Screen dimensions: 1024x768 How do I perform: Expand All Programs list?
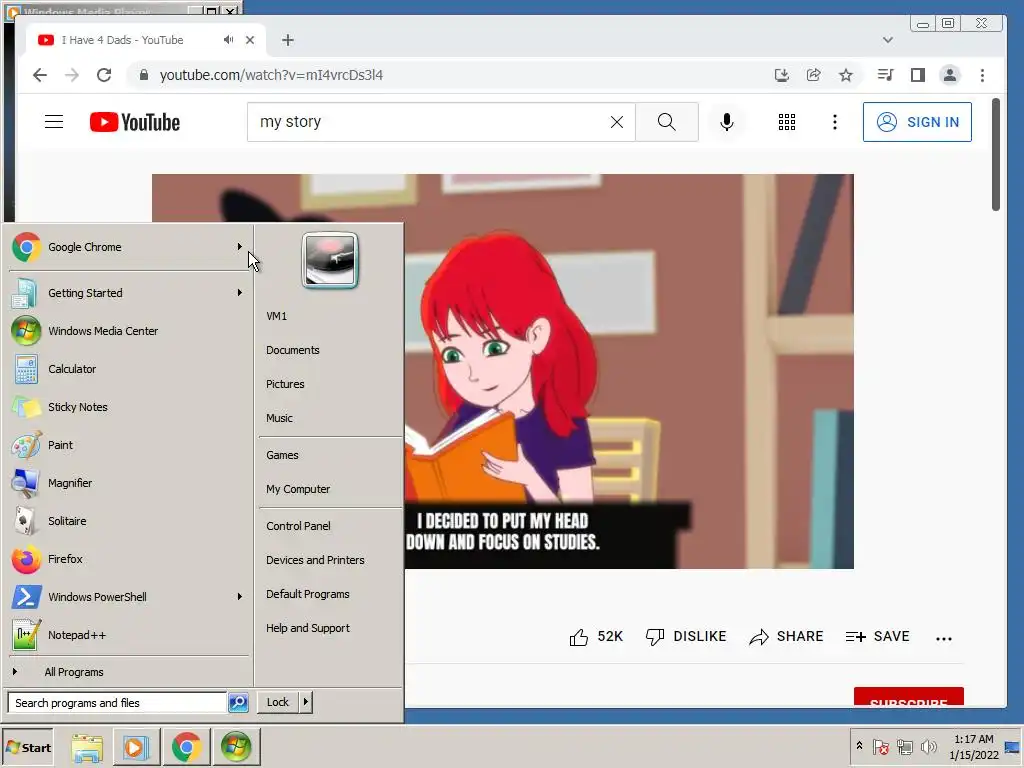[73, 672]
